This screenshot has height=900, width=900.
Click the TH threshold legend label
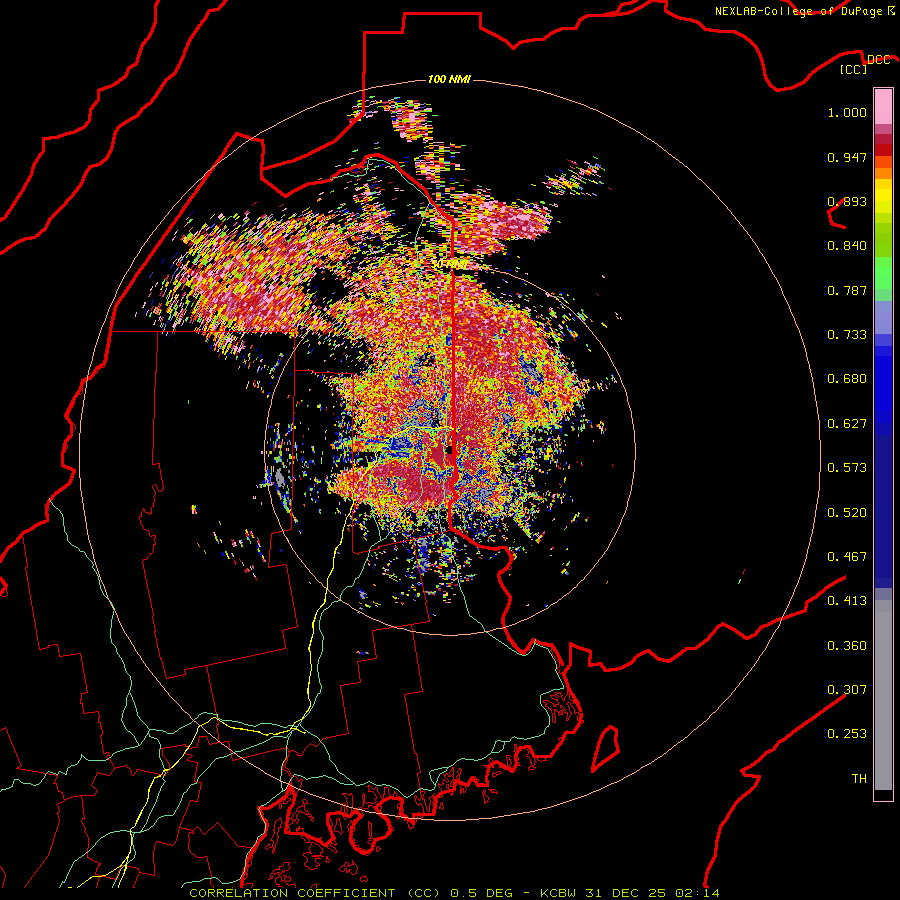pyautogui.click(x=859, y=779)
